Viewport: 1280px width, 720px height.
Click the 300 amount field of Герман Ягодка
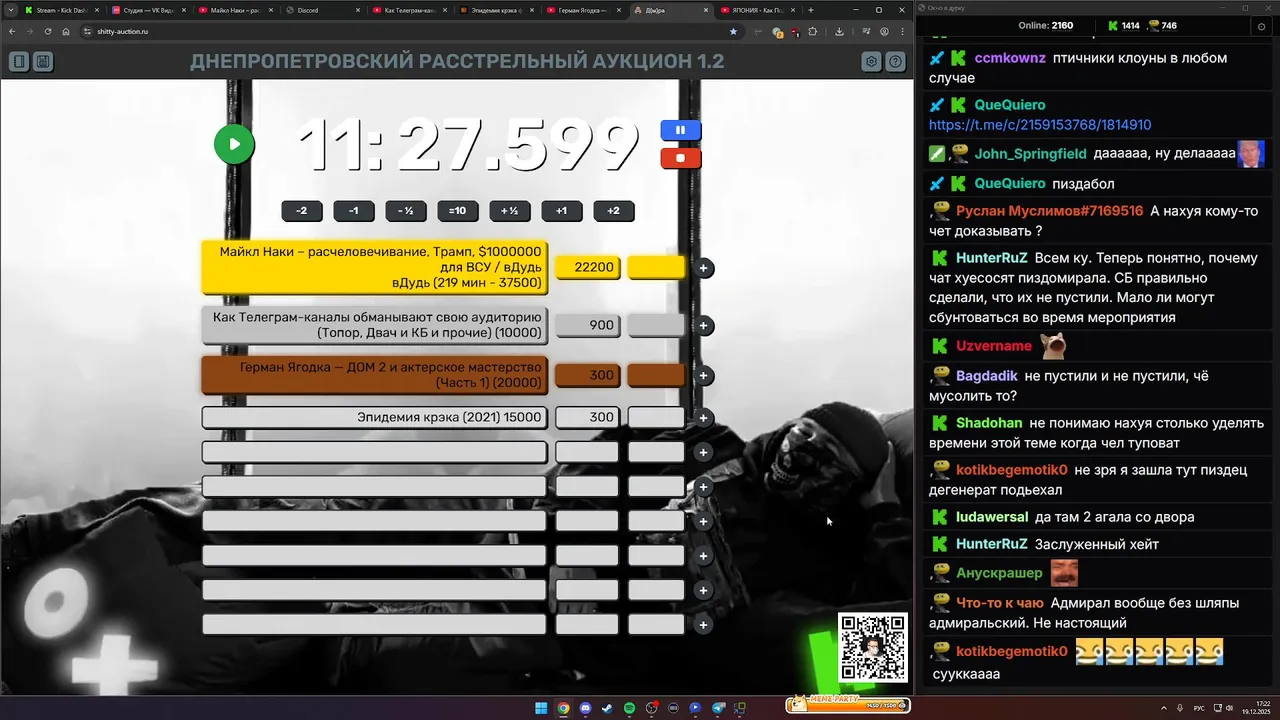click(x=587, y=375)
